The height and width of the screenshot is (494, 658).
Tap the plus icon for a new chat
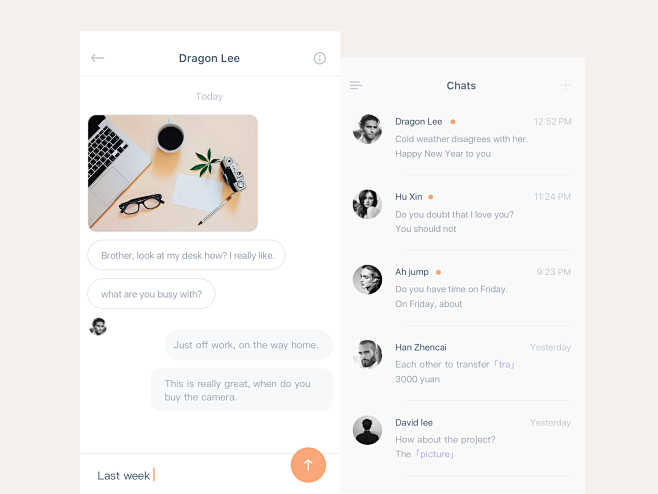click(x=565, y=86)
